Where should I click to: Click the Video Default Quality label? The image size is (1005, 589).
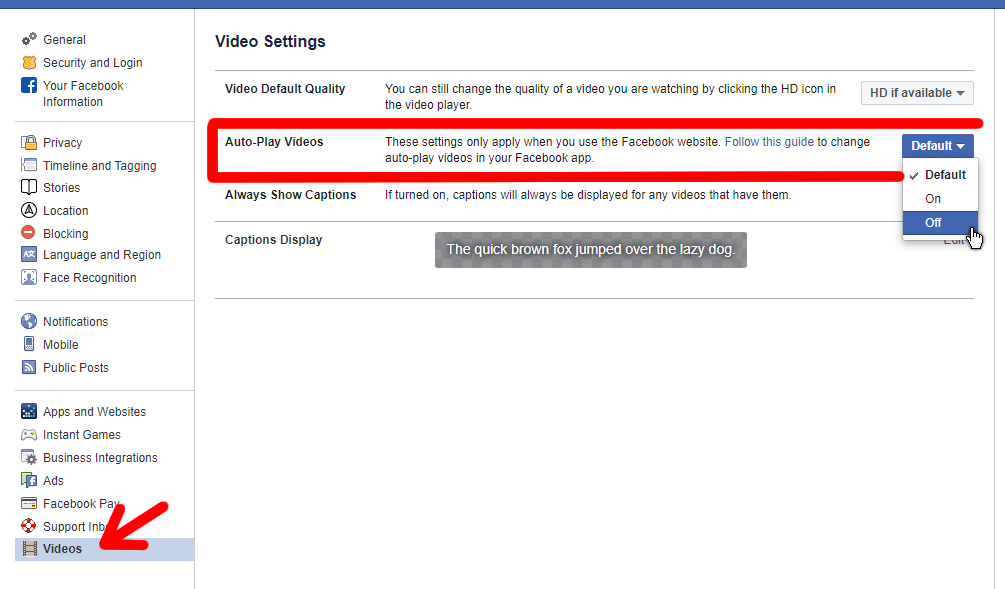coord(285,89)
